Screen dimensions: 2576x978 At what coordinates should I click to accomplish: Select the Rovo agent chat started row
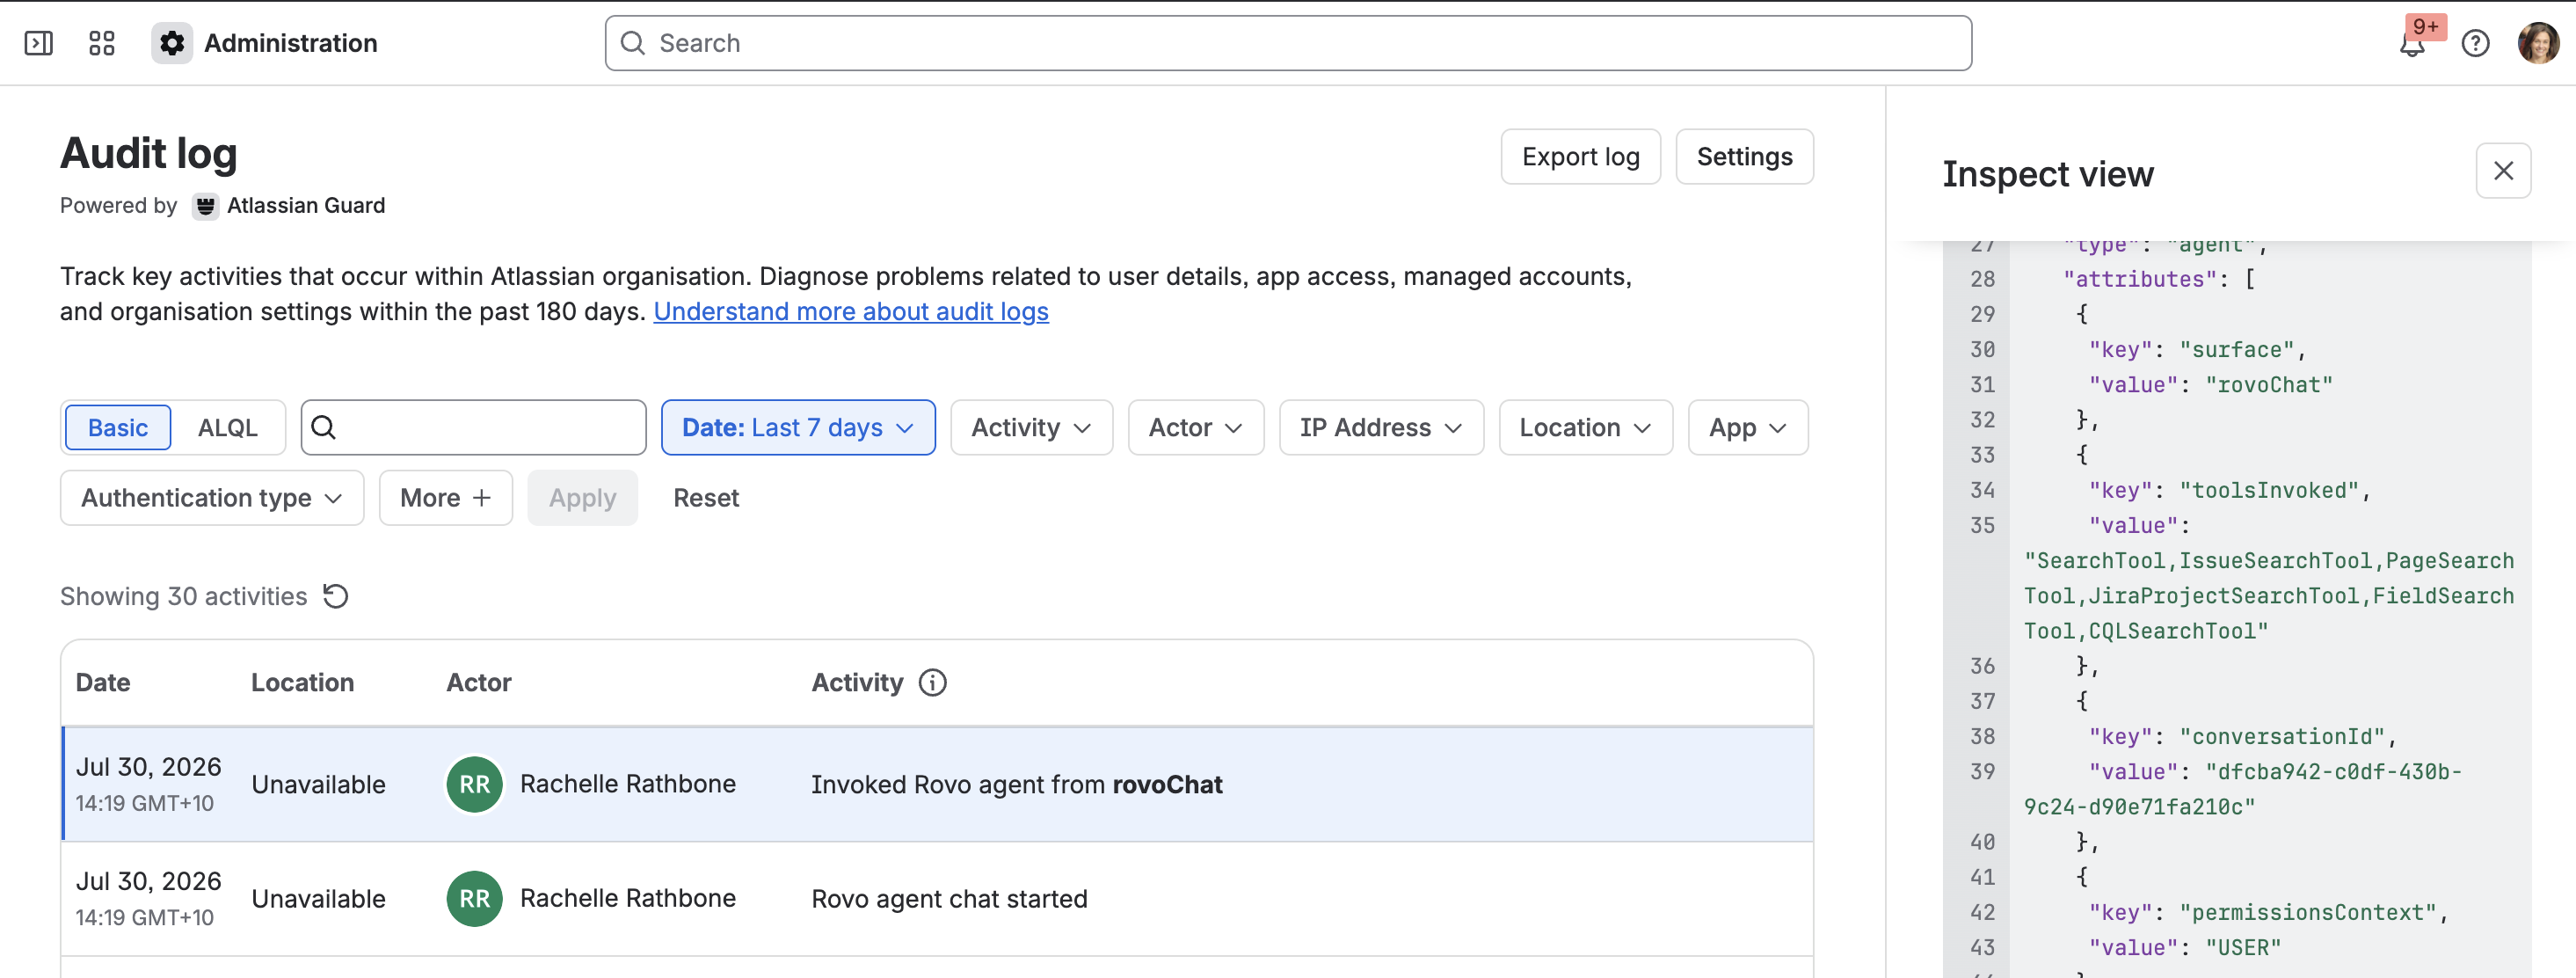pos(937,899)
